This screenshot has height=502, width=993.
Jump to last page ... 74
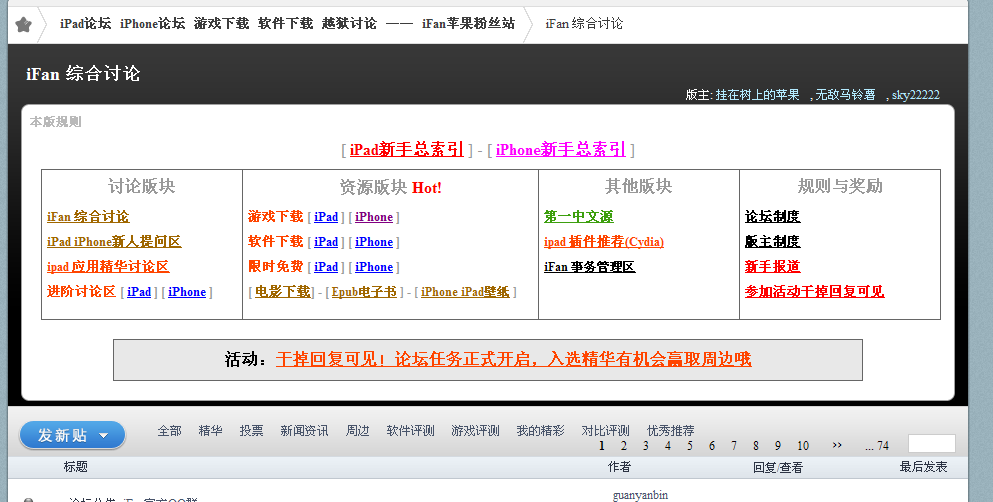coord(877,446)
